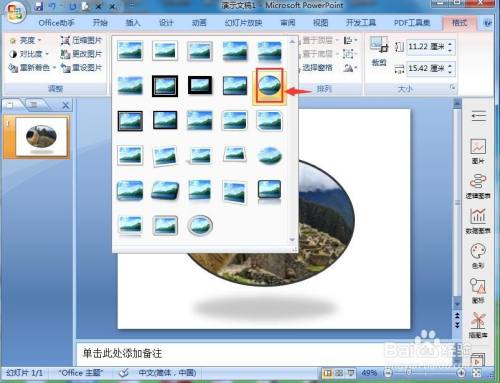This screenshot has width=500, height=383.
Task: Open the 视图 (View) ribbon tab
Action: (x=321, y=23)
